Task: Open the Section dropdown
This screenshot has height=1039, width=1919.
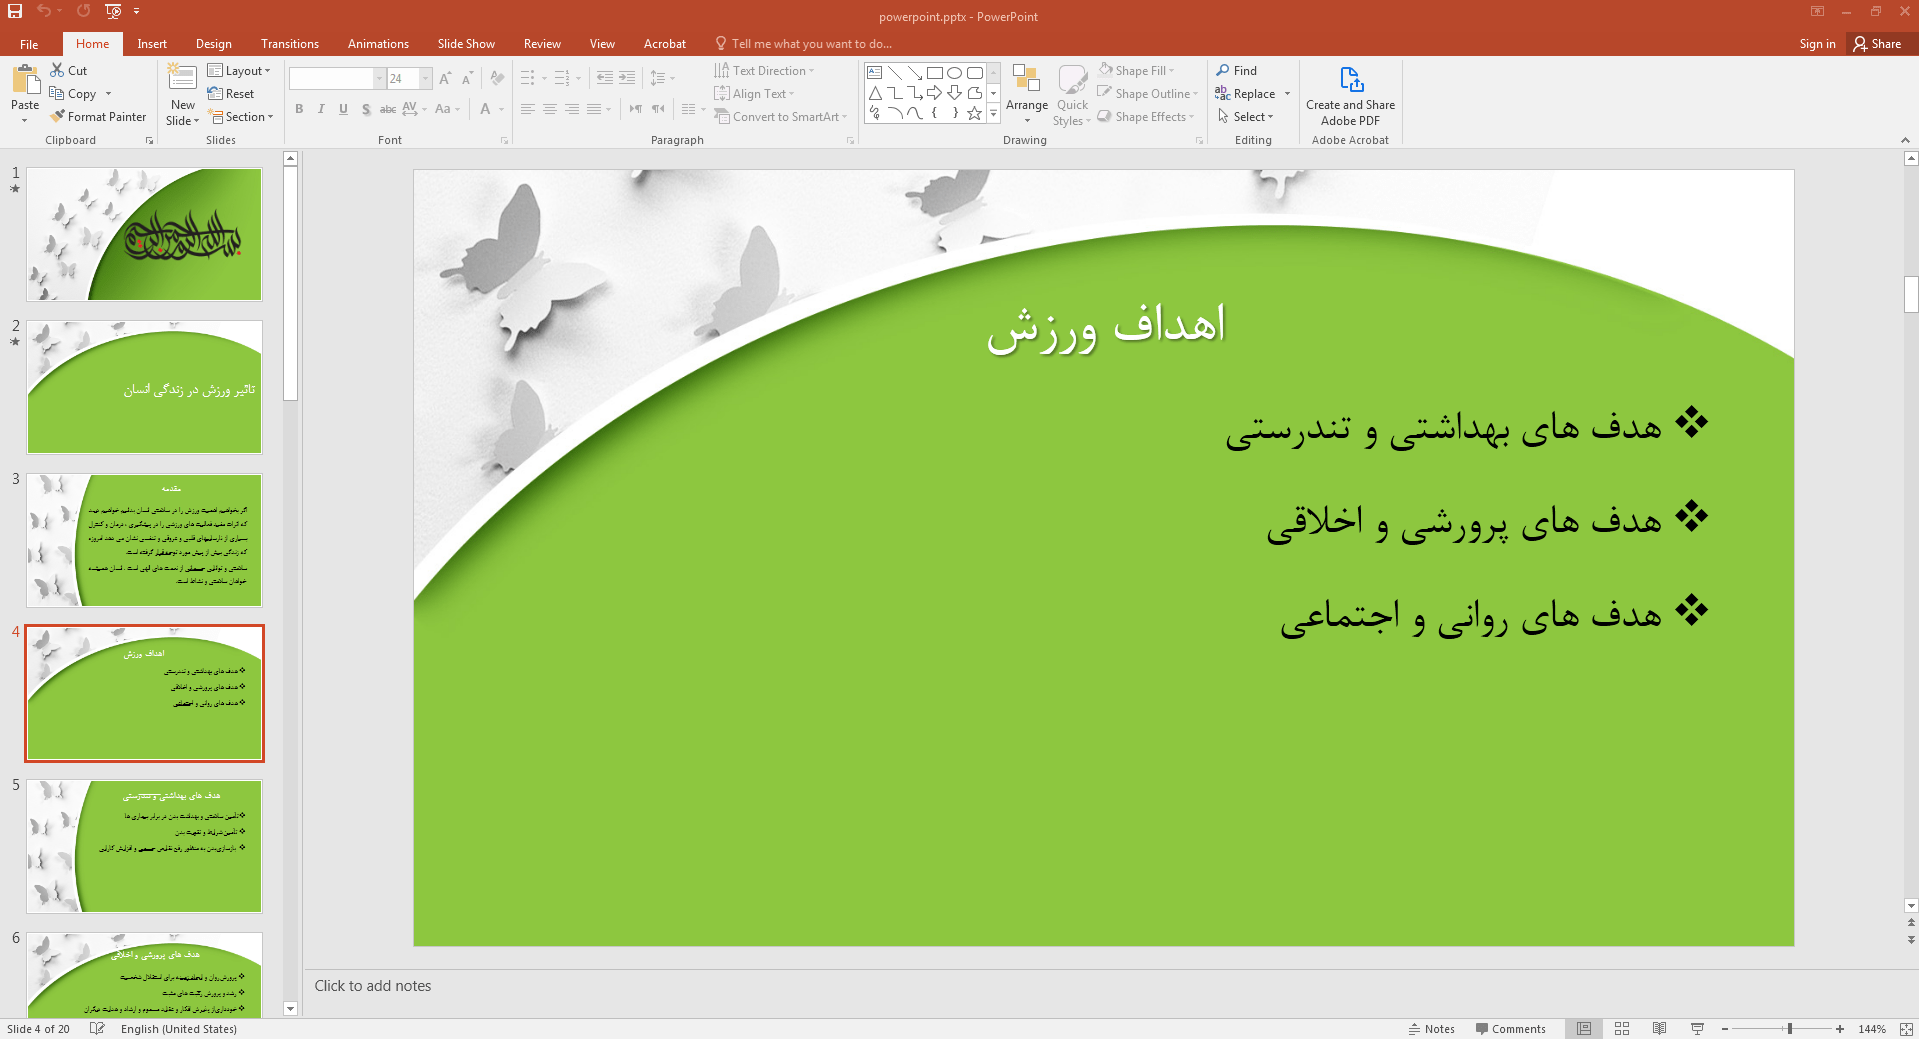Action: click(x=240, y=116)
